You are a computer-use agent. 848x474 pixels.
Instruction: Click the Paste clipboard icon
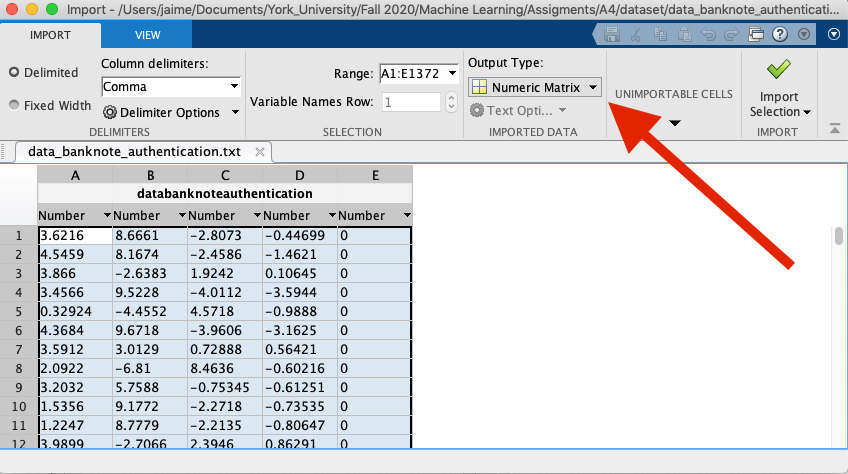pos(684,35)
